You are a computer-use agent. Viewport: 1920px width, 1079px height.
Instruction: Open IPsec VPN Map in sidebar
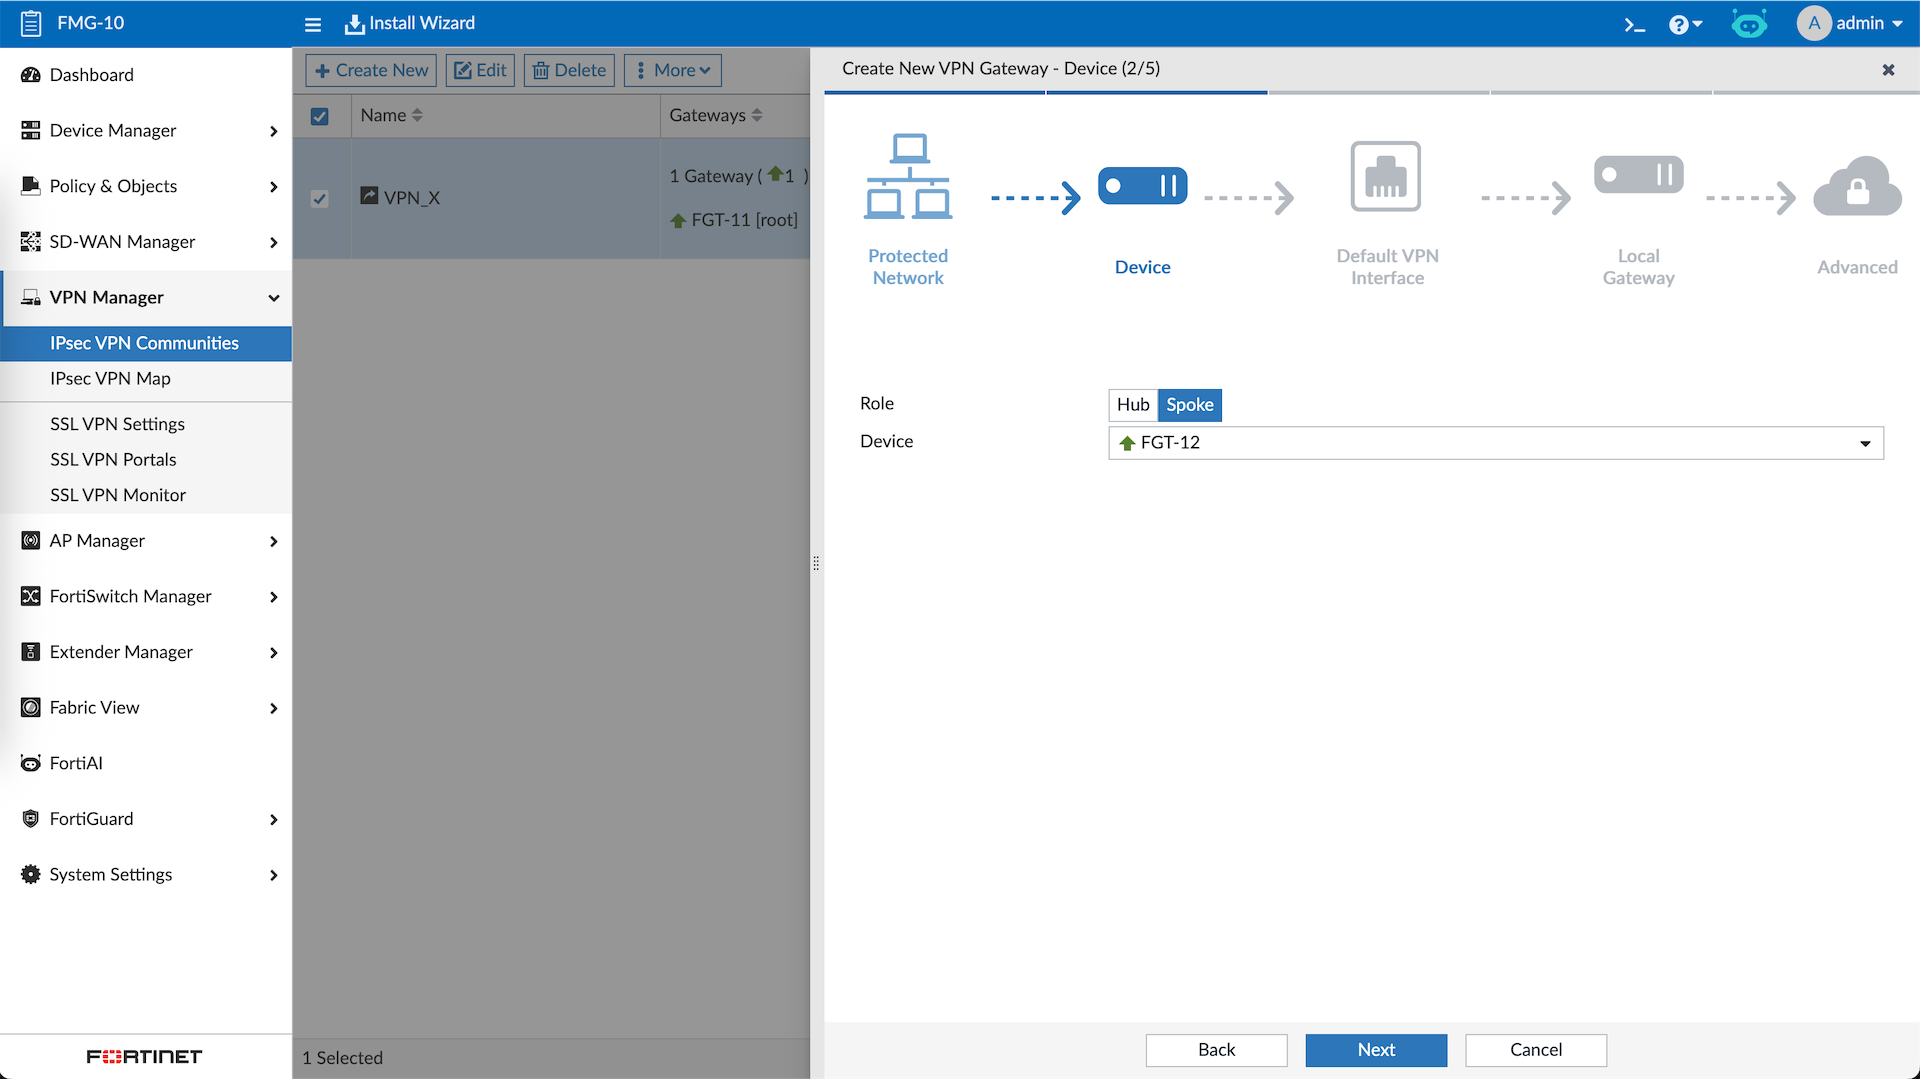tap(110, 379)
